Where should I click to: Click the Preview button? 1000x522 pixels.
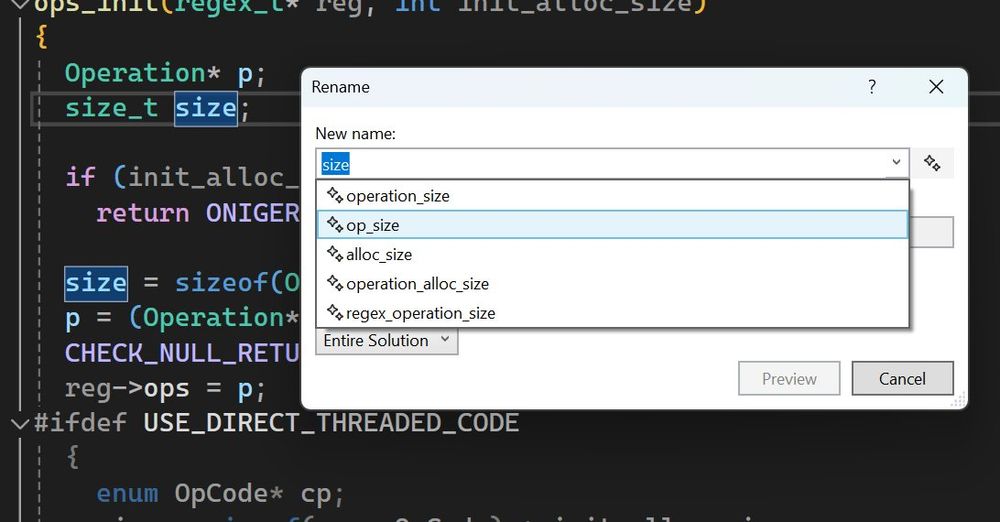tap(789, 378)
